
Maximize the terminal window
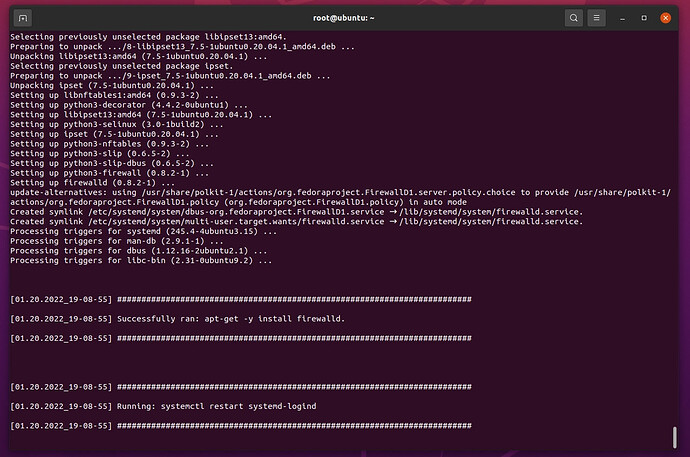coord(644,18)
